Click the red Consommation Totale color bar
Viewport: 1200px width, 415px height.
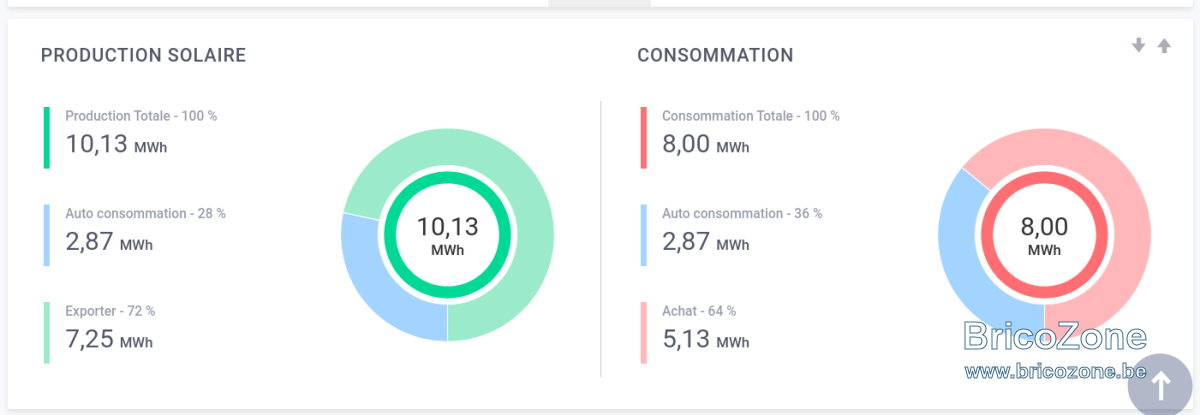click(x=644, y=137)
